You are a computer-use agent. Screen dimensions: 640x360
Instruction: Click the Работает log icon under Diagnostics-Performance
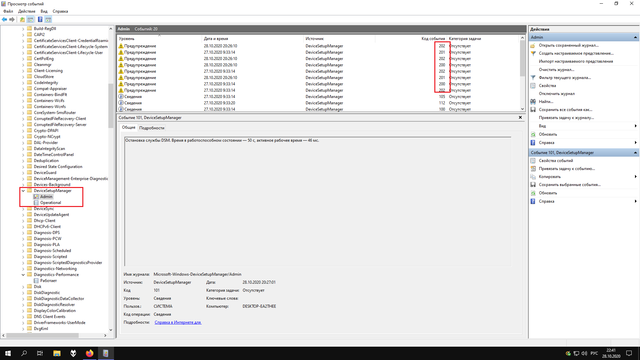click(36, 281)
